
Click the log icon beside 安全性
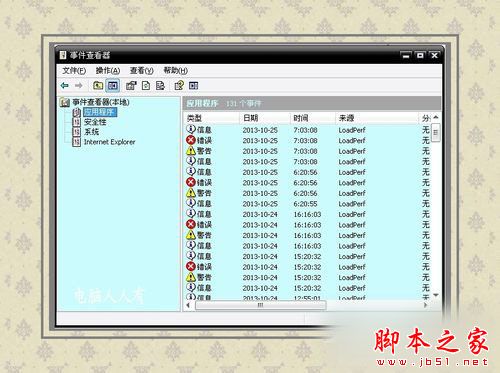pyautogui.click(x=77, y=122)
